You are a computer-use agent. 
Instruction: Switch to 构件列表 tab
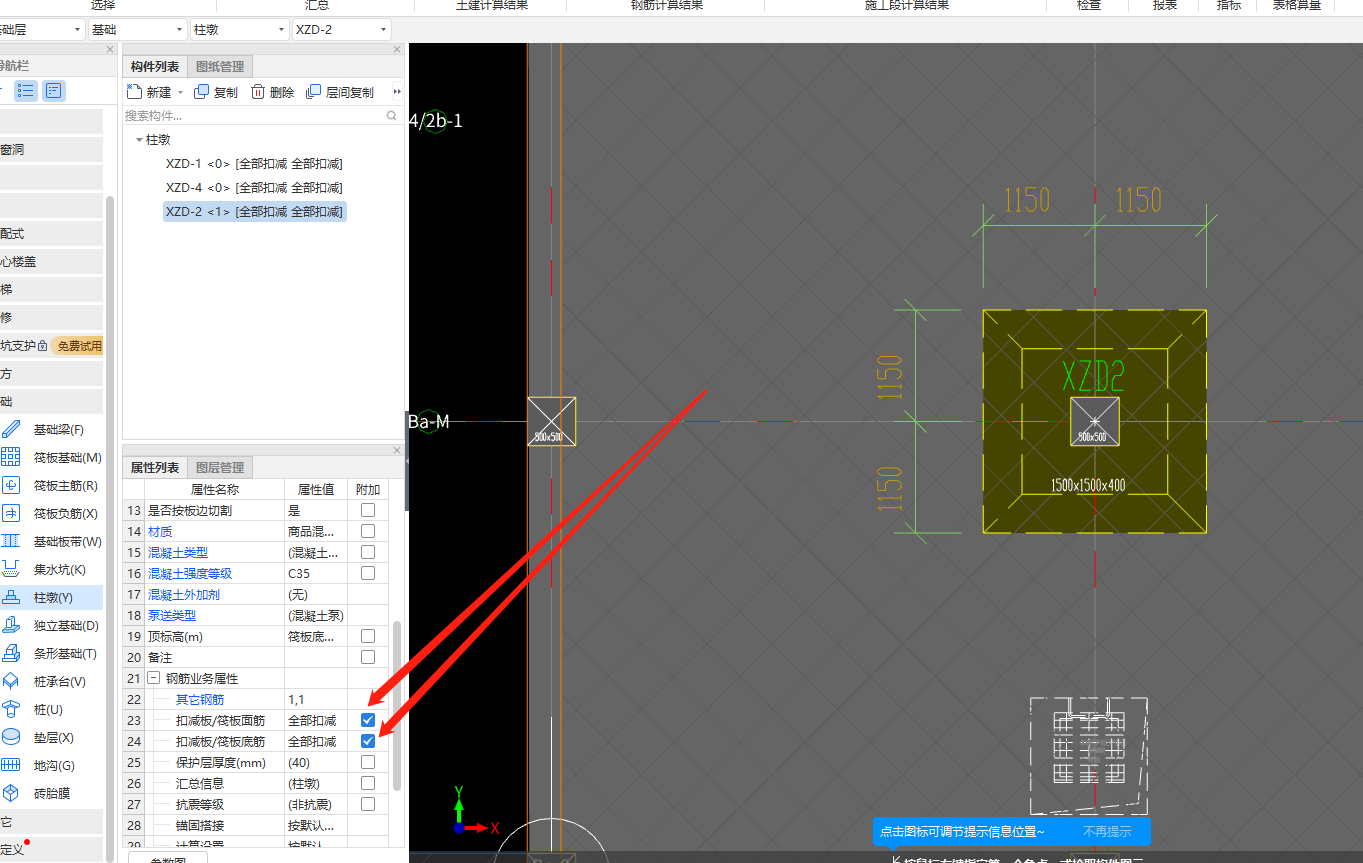click(155, 67)
